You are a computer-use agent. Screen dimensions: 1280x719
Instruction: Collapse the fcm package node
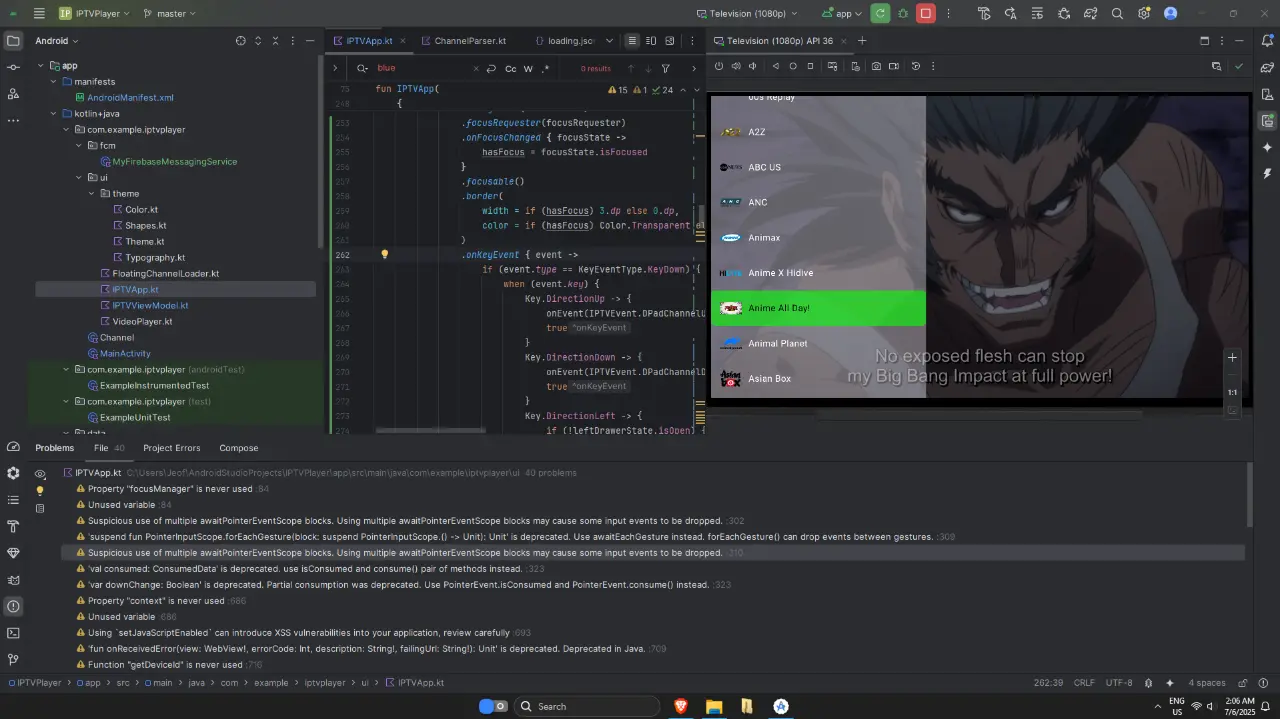(x=78, y=145)
